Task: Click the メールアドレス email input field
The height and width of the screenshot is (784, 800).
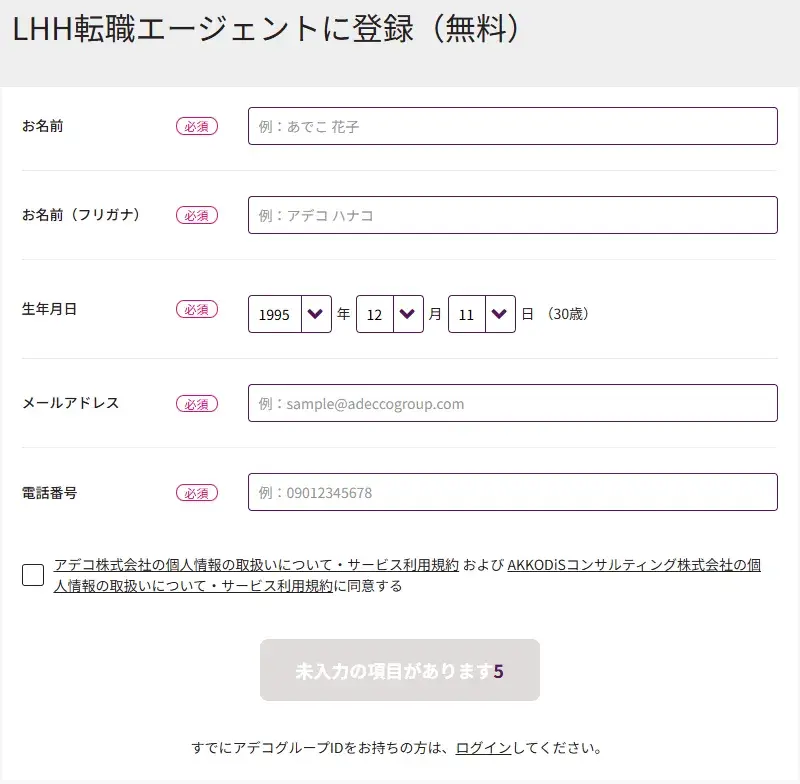Action: [x=512, y=403]
